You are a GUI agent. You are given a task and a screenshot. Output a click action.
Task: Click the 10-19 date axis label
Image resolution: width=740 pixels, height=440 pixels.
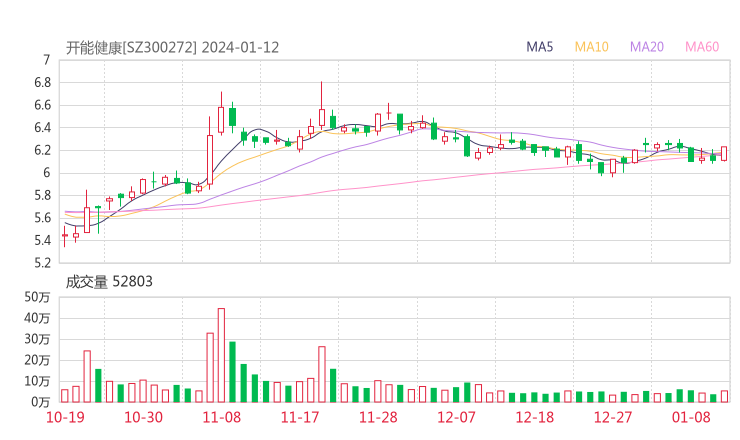[x=65, y=417]
